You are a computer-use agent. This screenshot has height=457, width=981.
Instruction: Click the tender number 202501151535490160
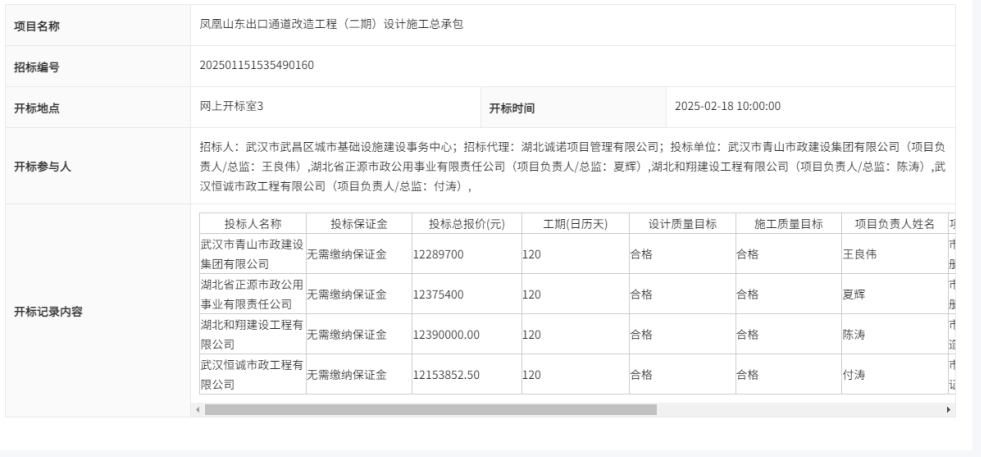tap(258, 66)
